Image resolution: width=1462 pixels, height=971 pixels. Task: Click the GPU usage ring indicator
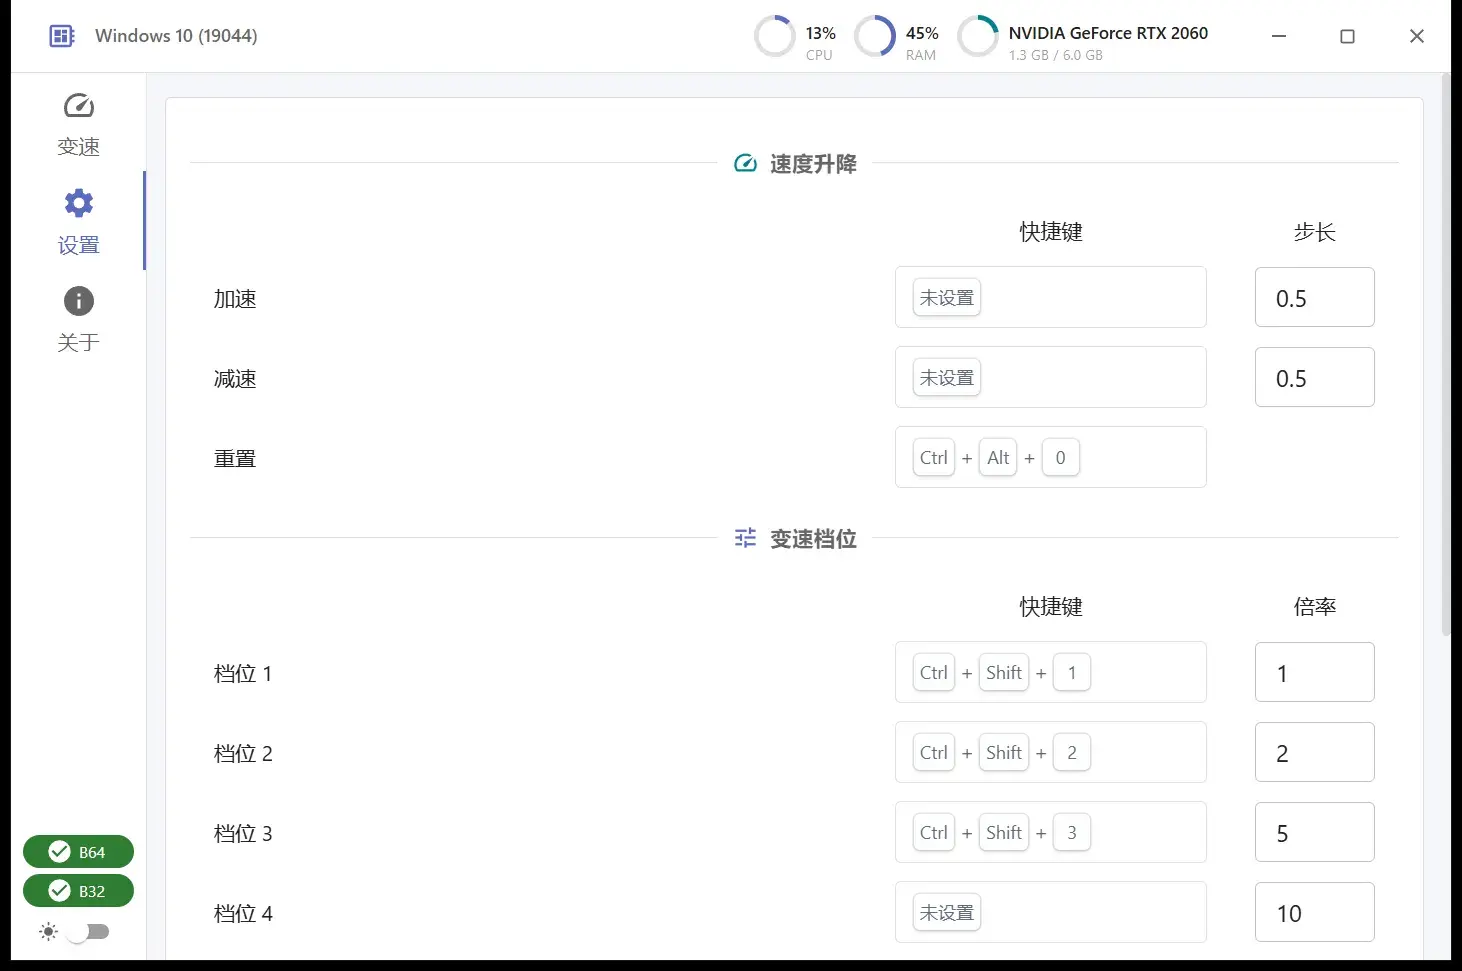(978, 36)
